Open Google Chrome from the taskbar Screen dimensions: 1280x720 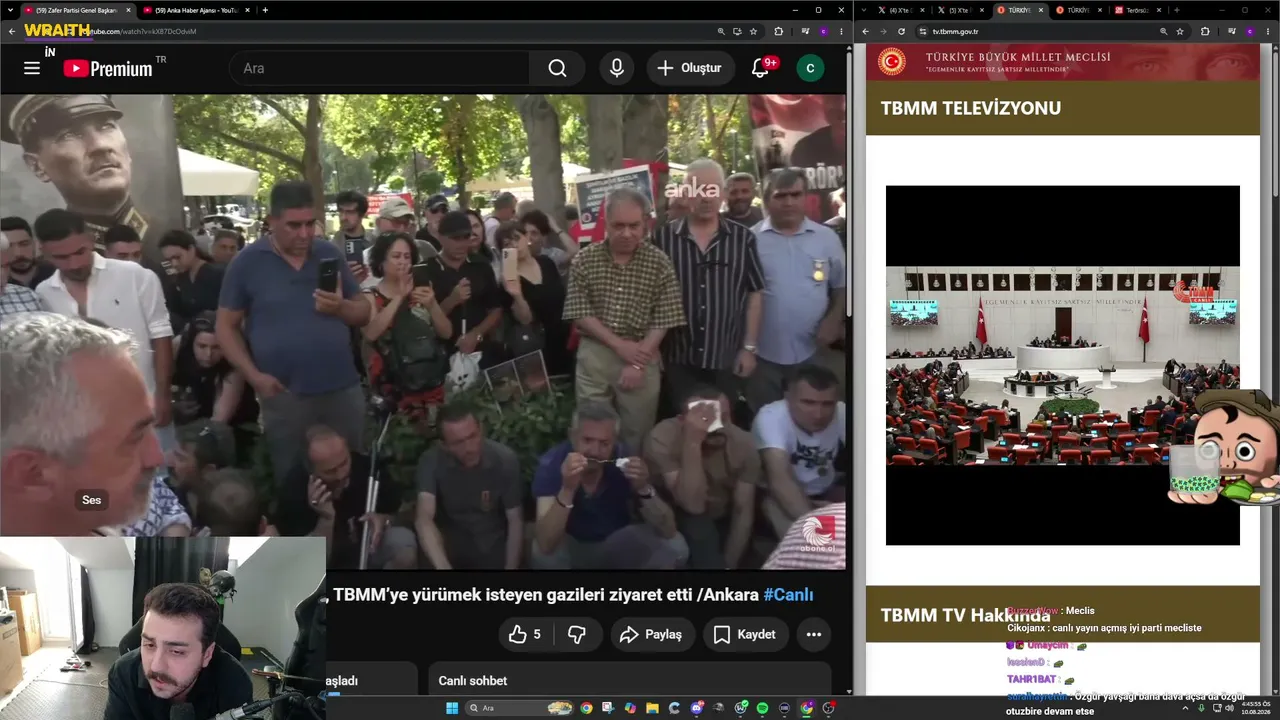pyautogui.click(x=586, y=708)
